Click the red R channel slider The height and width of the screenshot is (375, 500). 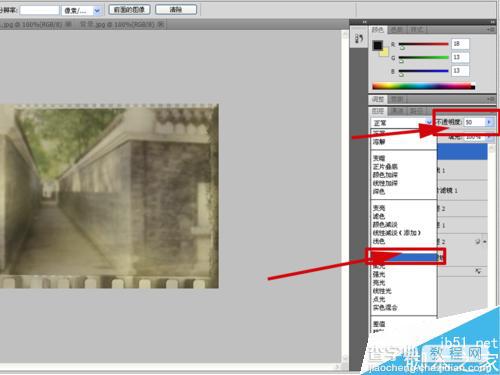423,44
